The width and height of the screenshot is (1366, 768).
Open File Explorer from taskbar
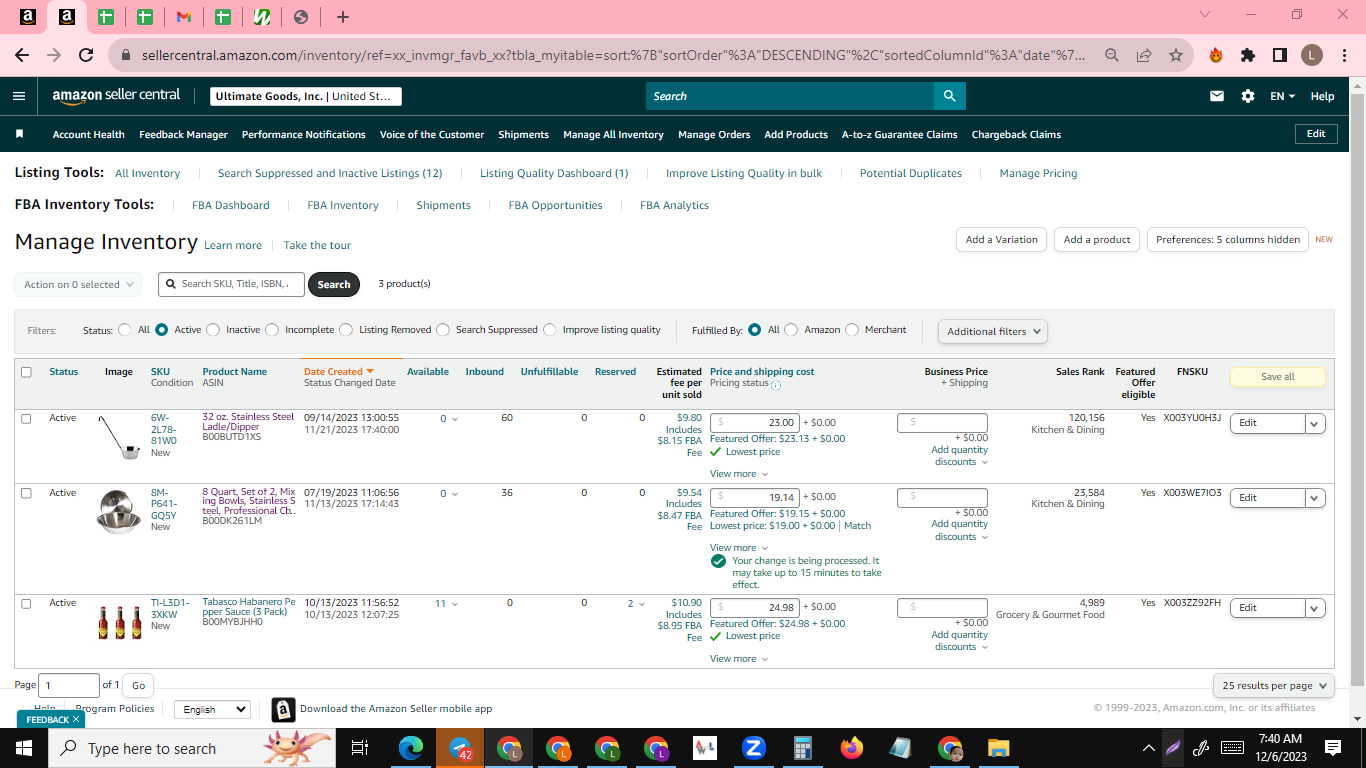(998, 748)
